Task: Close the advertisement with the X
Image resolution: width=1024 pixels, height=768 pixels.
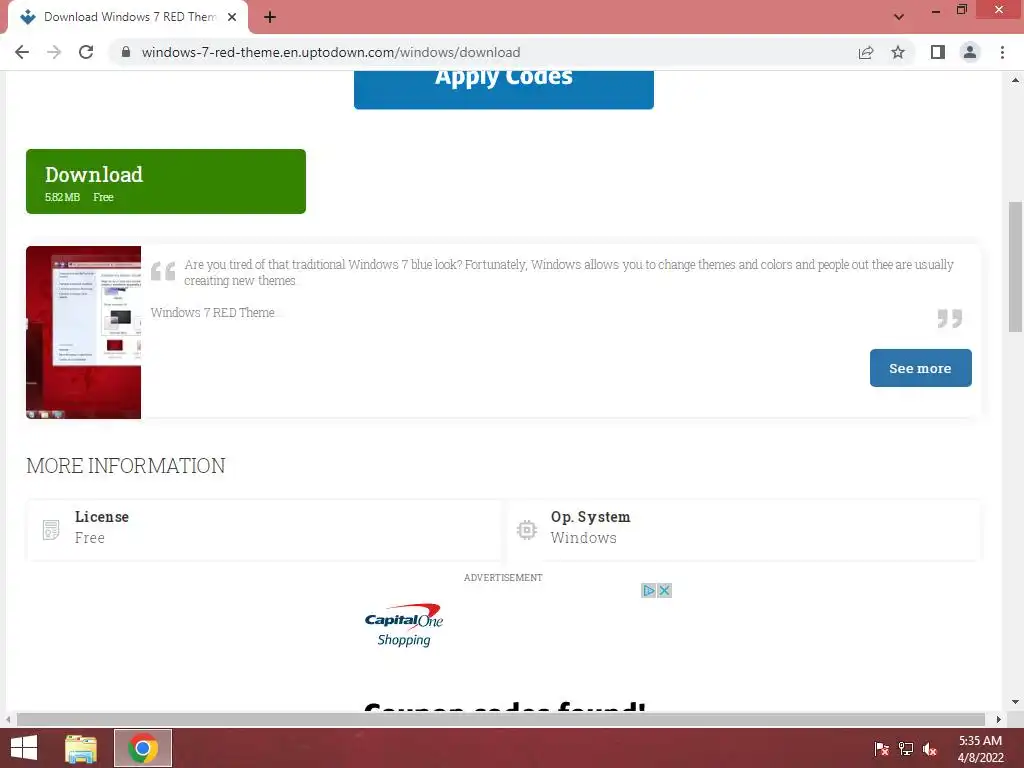Action: [664, 590]
